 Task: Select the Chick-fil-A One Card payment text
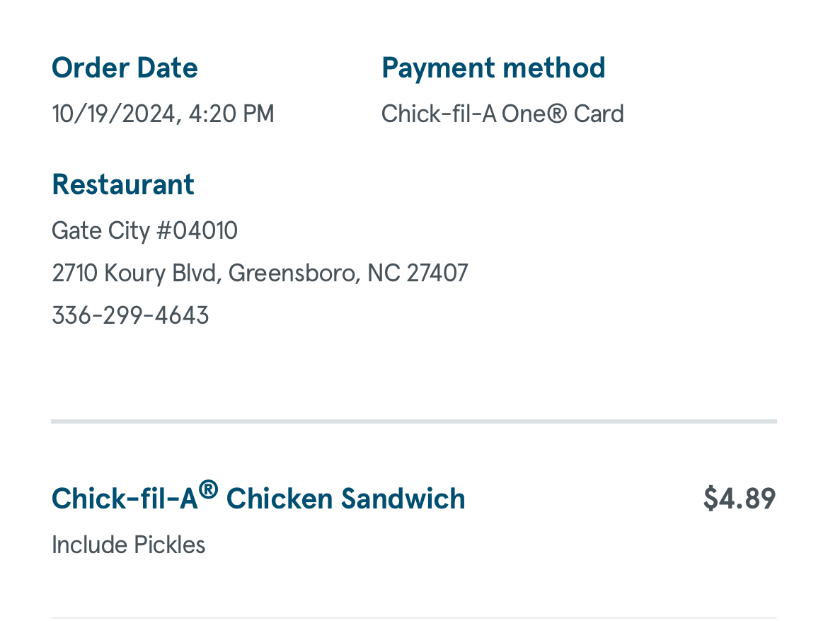click(x=502, y=114)
